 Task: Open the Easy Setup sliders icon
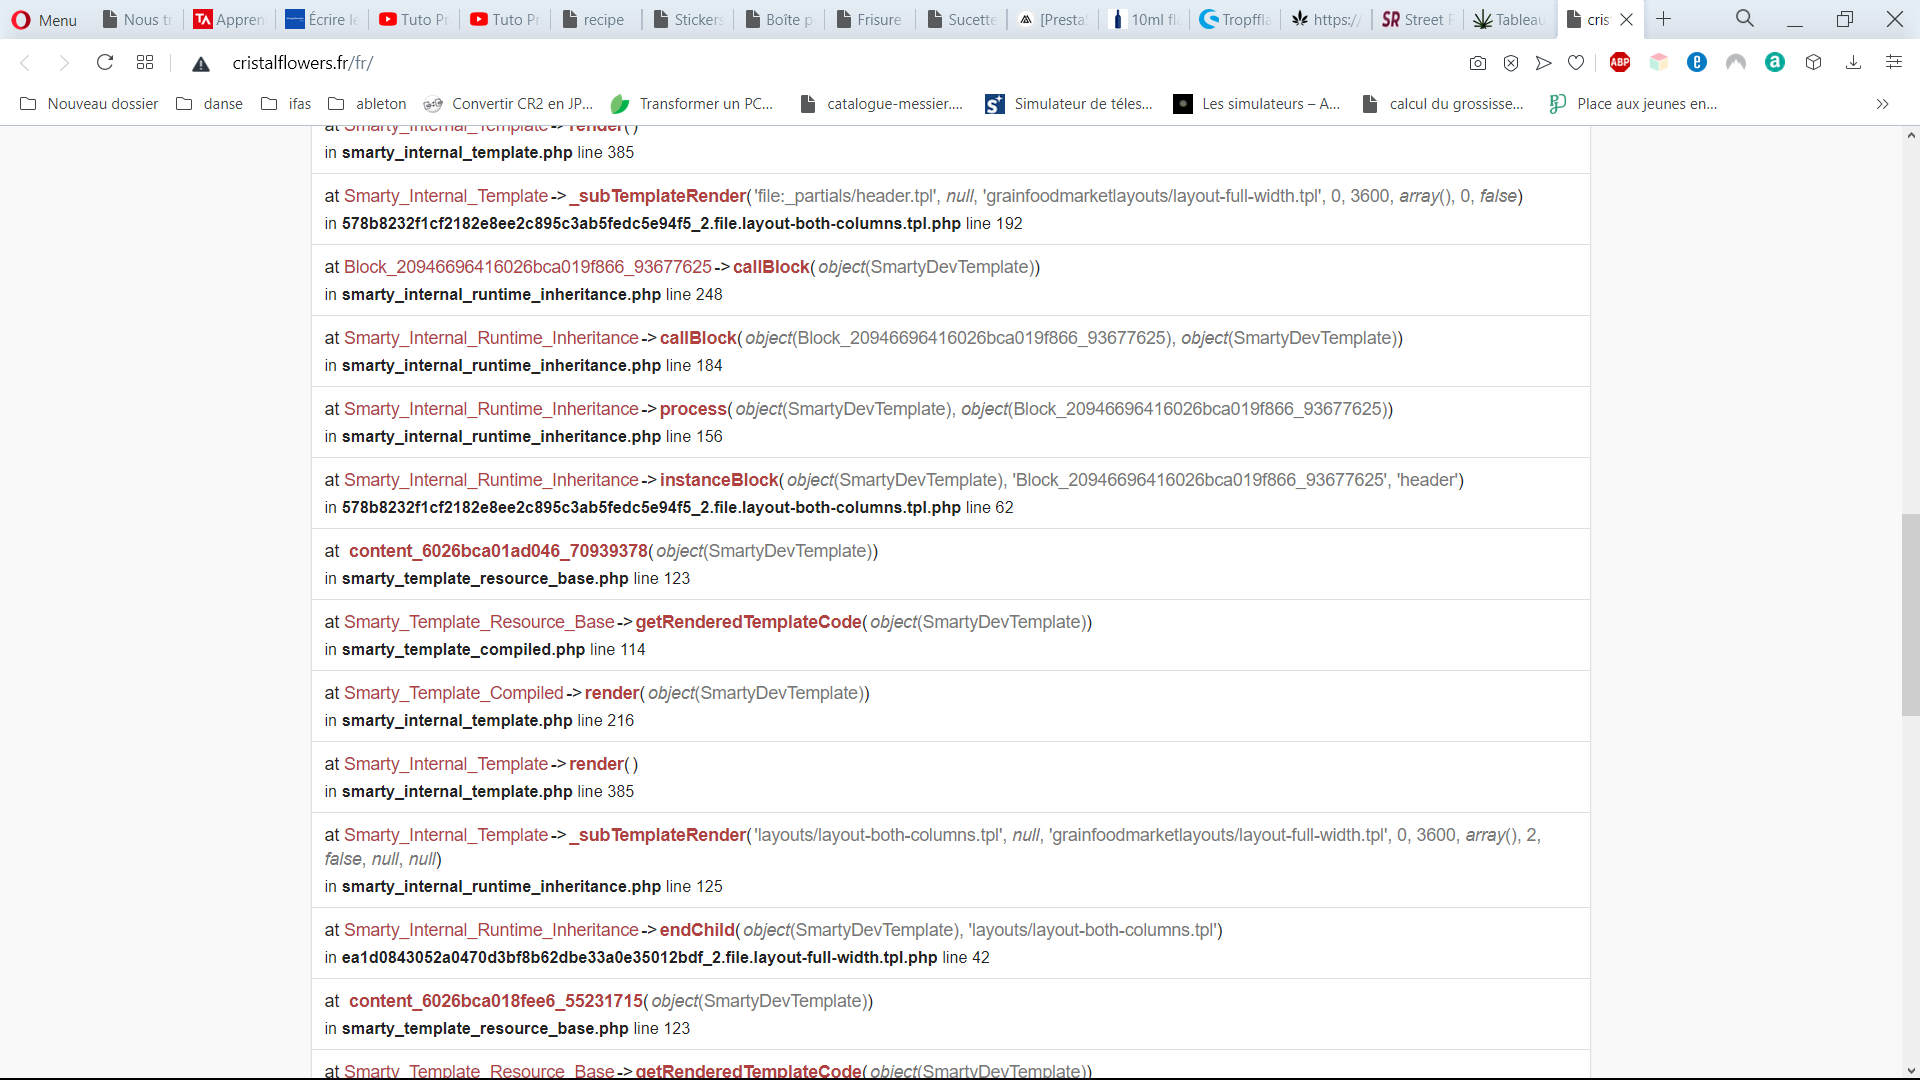click(x=1893, y=63)
